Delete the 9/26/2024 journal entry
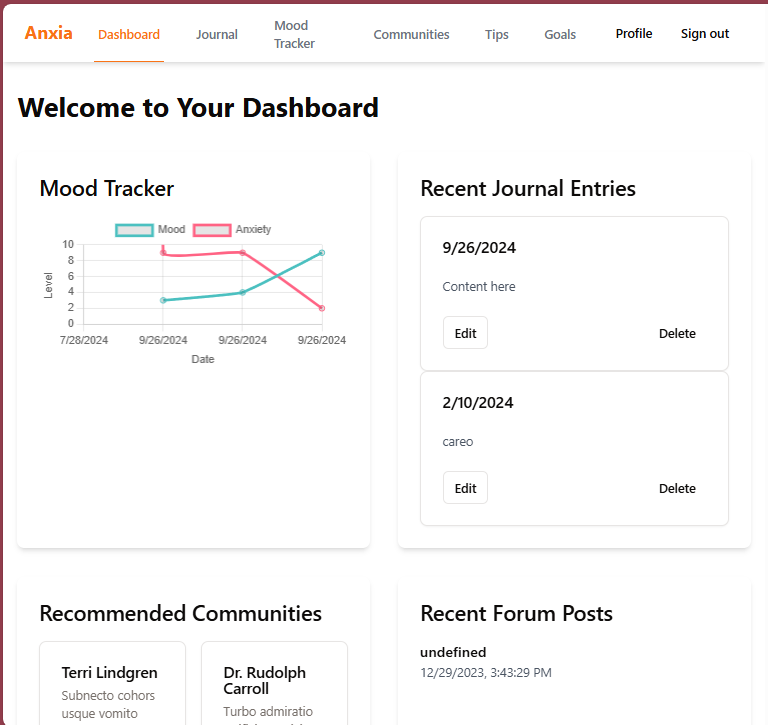The image size is (768, 725). (677, 333)
